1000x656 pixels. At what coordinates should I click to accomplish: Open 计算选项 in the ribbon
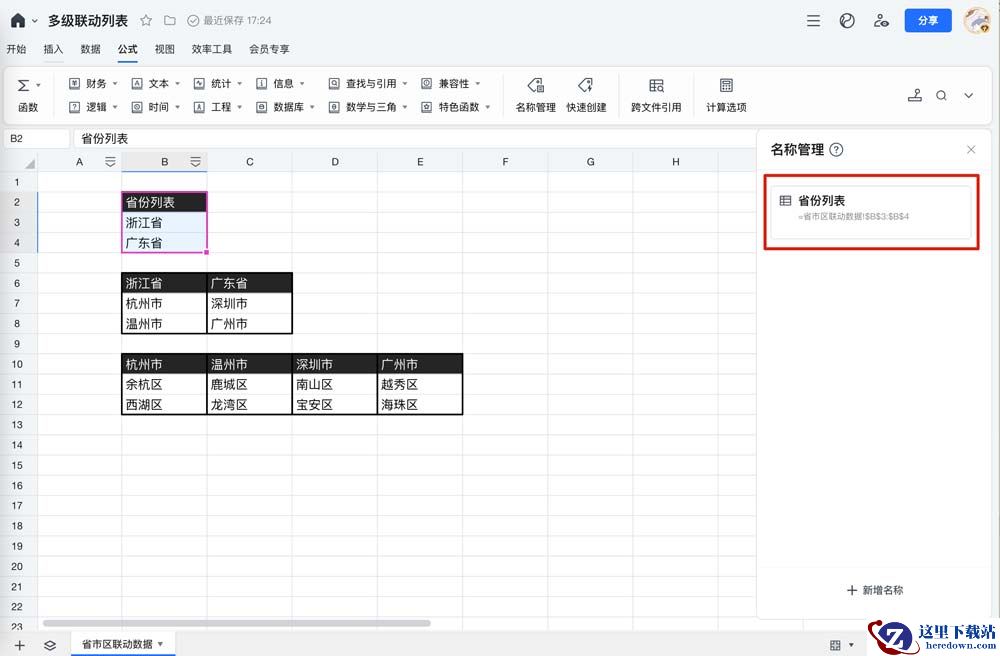click(726, 94)
